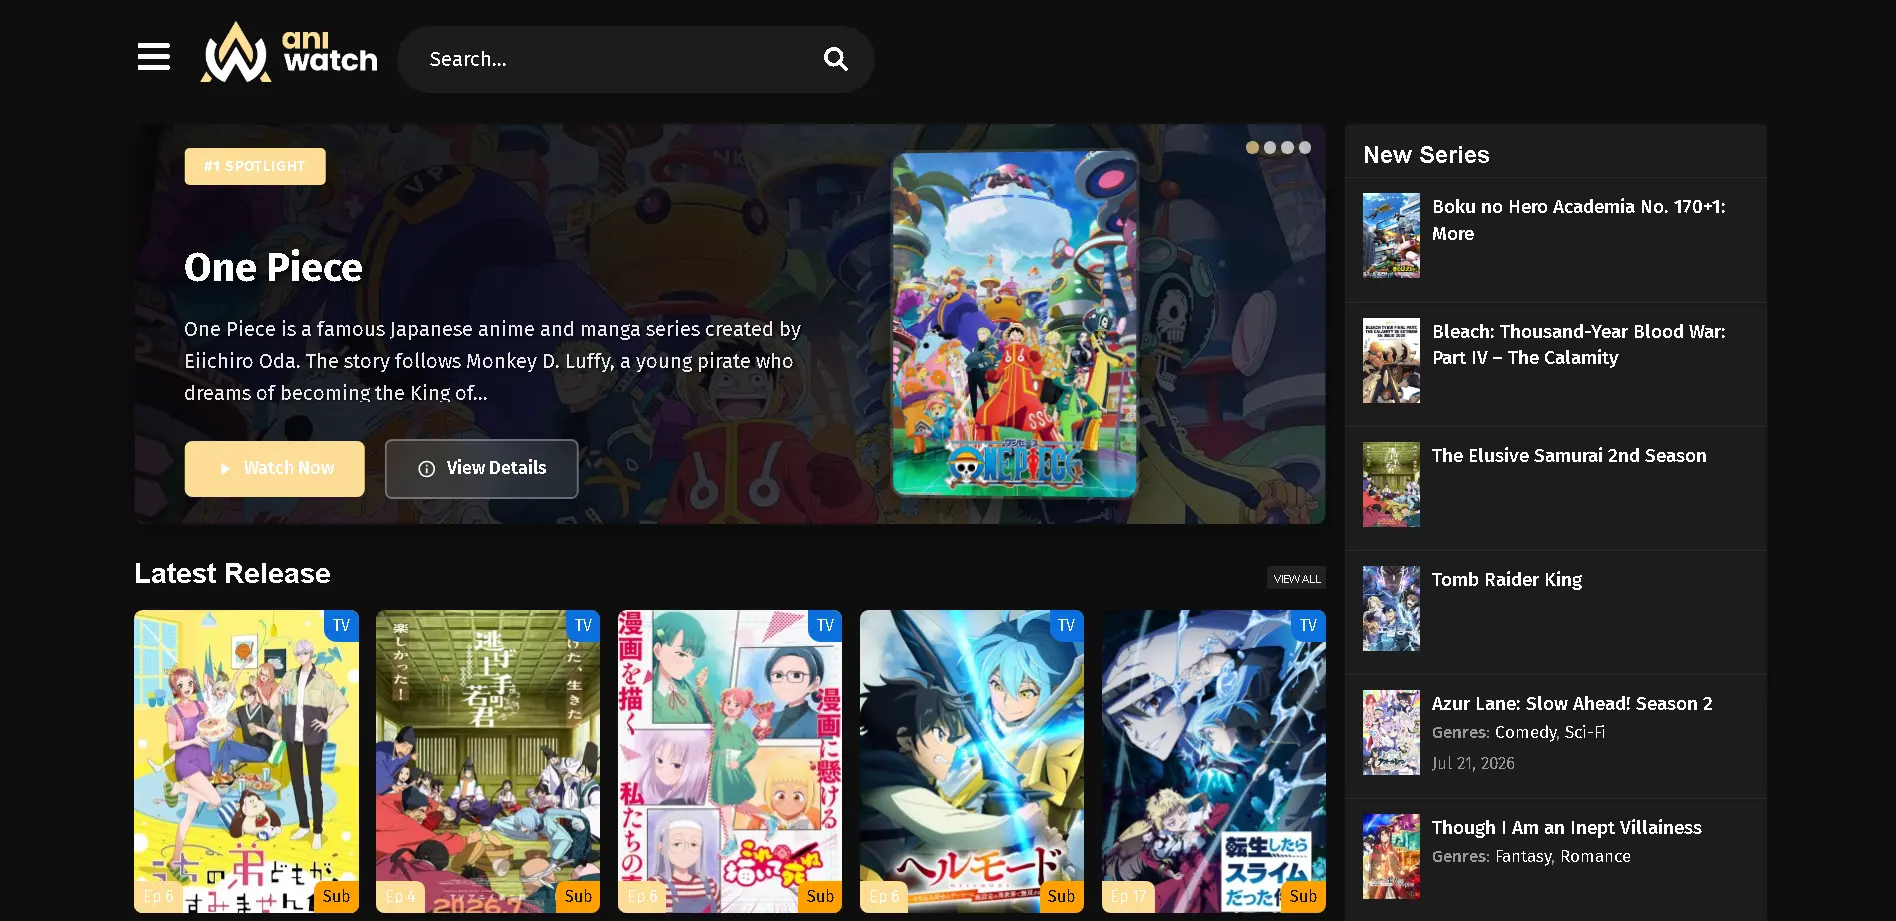Select the TV badge on the Ep 17 card
Viewport: 1896px width, 921px height.
coord(1308,625)
